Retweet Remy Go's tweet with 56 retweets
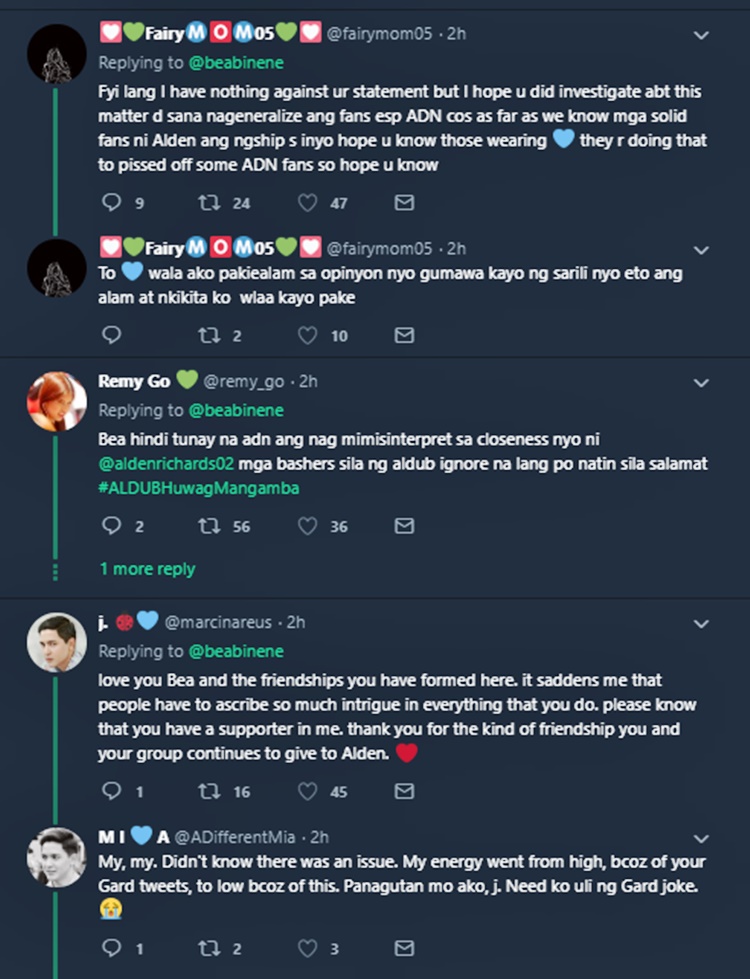The height and width of the screenshot is (979, 750). (x=211, y=526)
